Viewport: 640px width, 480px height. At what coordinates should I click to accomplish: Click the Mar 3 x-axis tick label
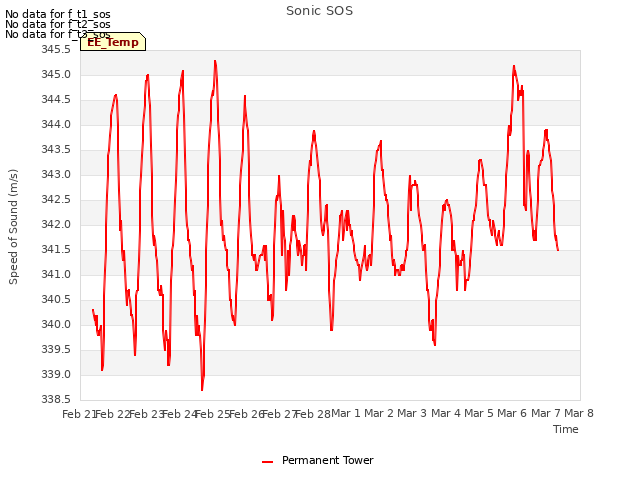(412, 413)
